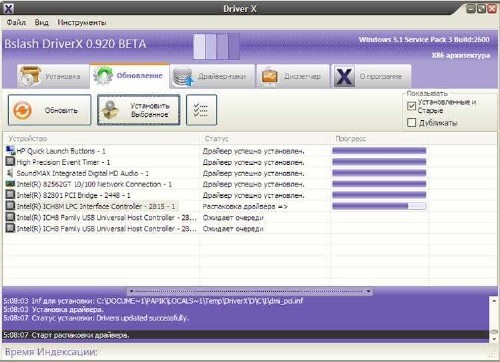The image size is (500, 362).
Task: Click the database Драйвер-паки icon
Action: [183, 76]
